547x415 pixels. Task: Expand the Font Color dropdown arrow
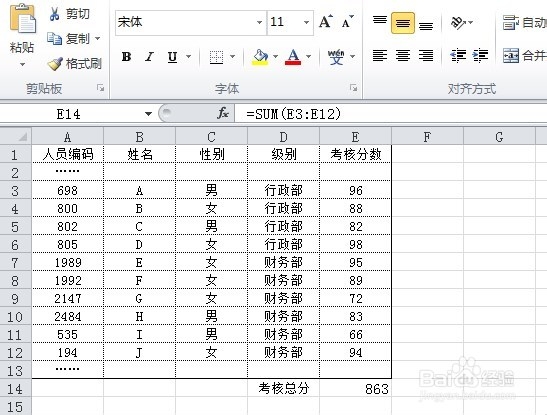click(308, 56)
